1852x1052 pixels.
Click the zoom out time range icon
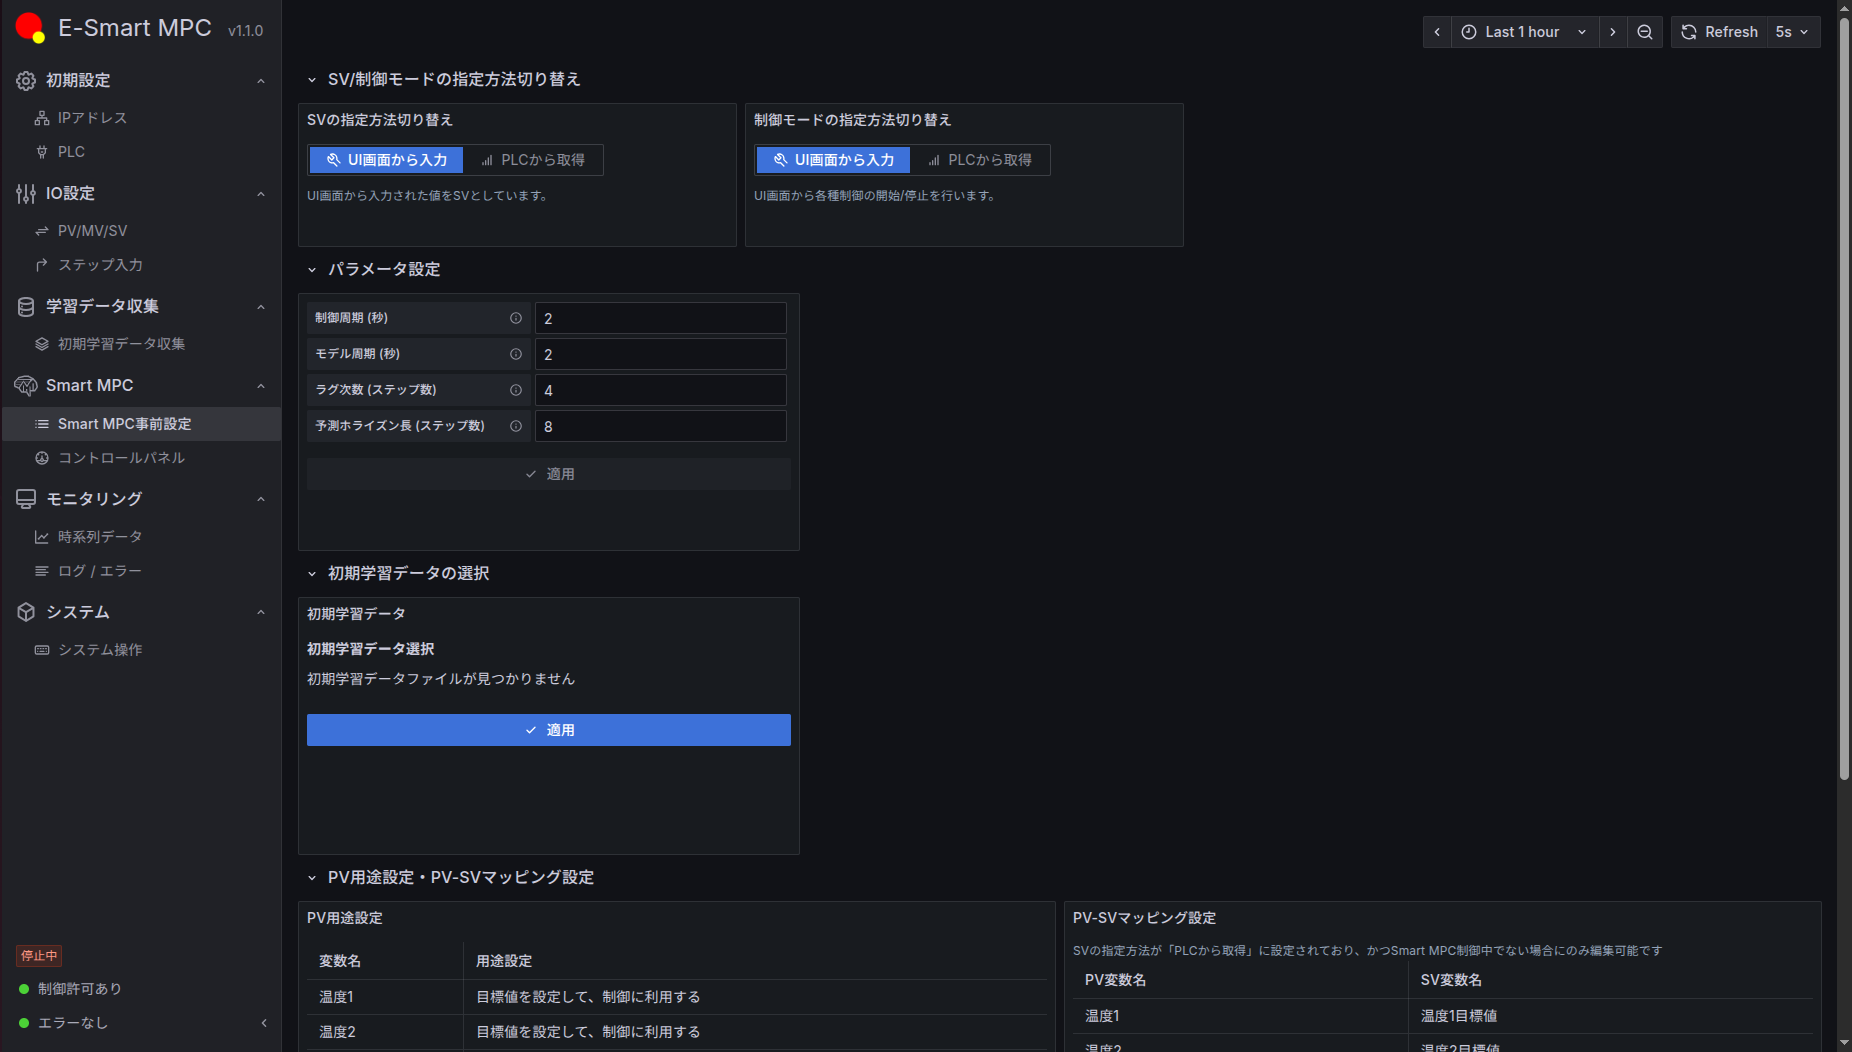[1645, 32]
